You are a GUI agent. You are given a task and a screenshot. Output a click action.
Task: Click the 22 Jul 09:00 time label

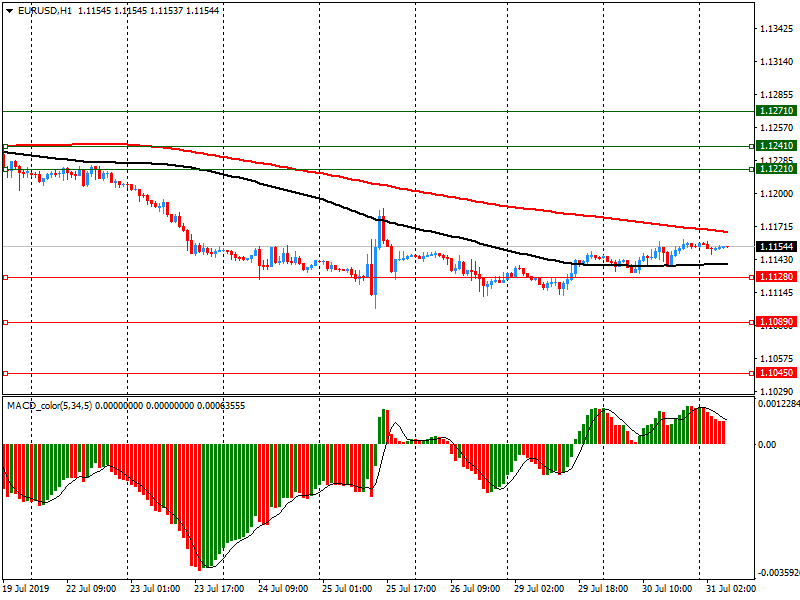pos(91,589)
